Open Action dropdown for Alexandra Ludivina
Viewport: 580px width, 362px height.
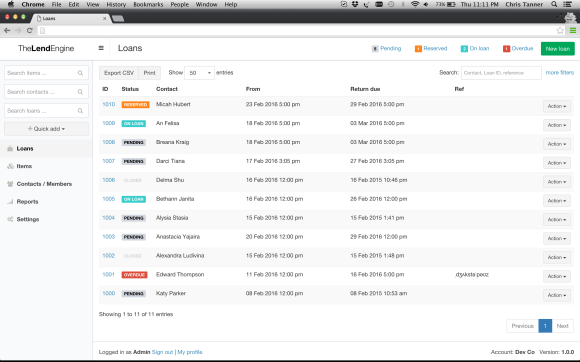pos(557,257)
